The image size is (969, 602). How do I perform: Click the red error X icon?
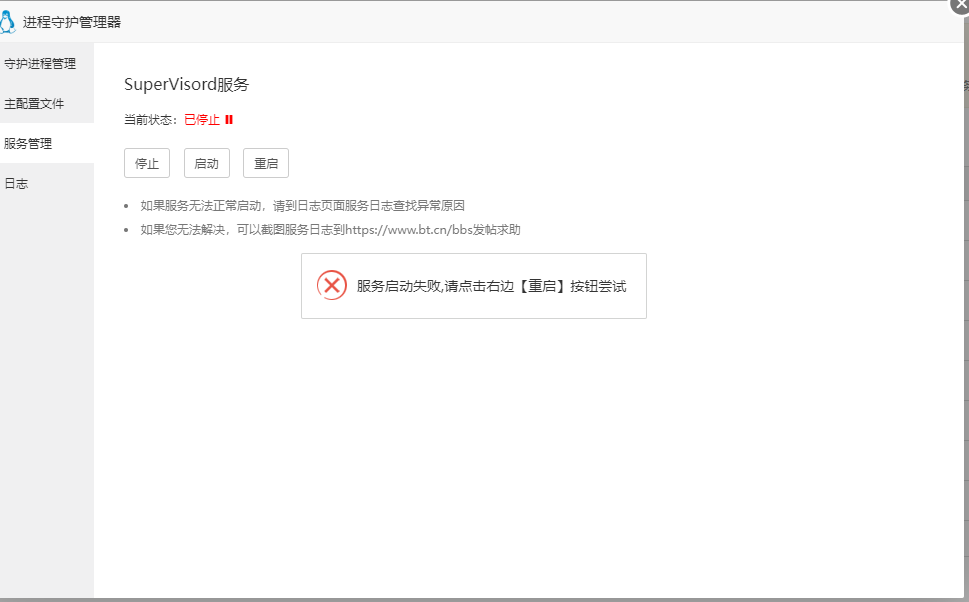click(332, 286)
